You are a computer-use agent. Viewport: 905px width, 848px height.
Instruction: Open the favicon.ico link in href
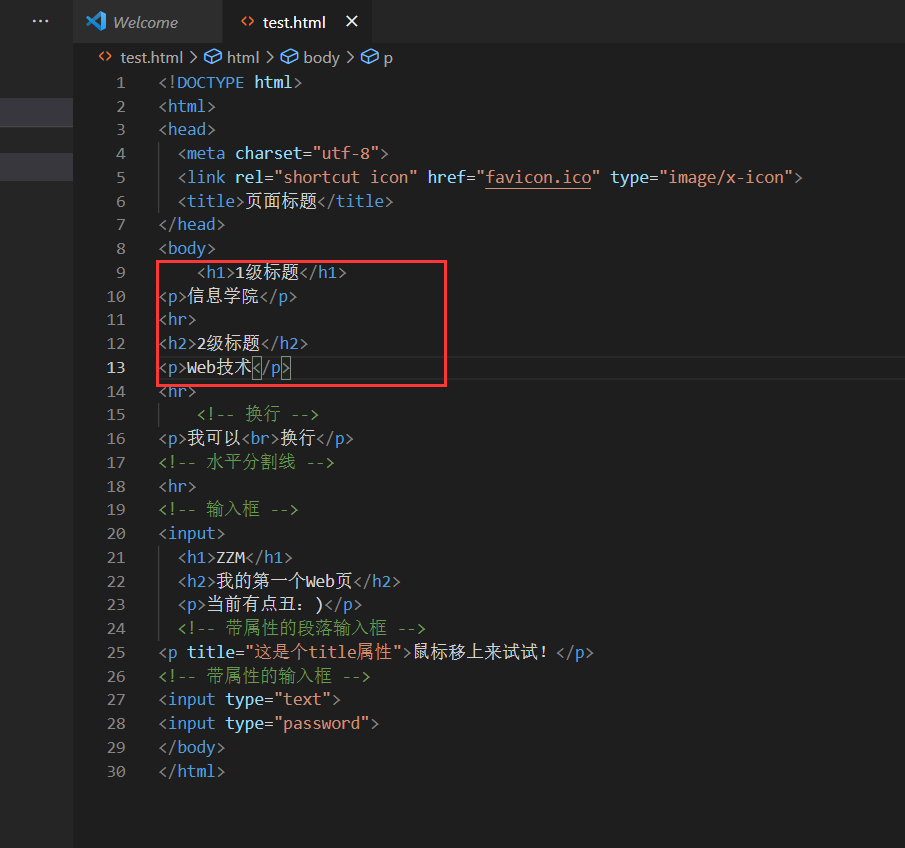538,177
